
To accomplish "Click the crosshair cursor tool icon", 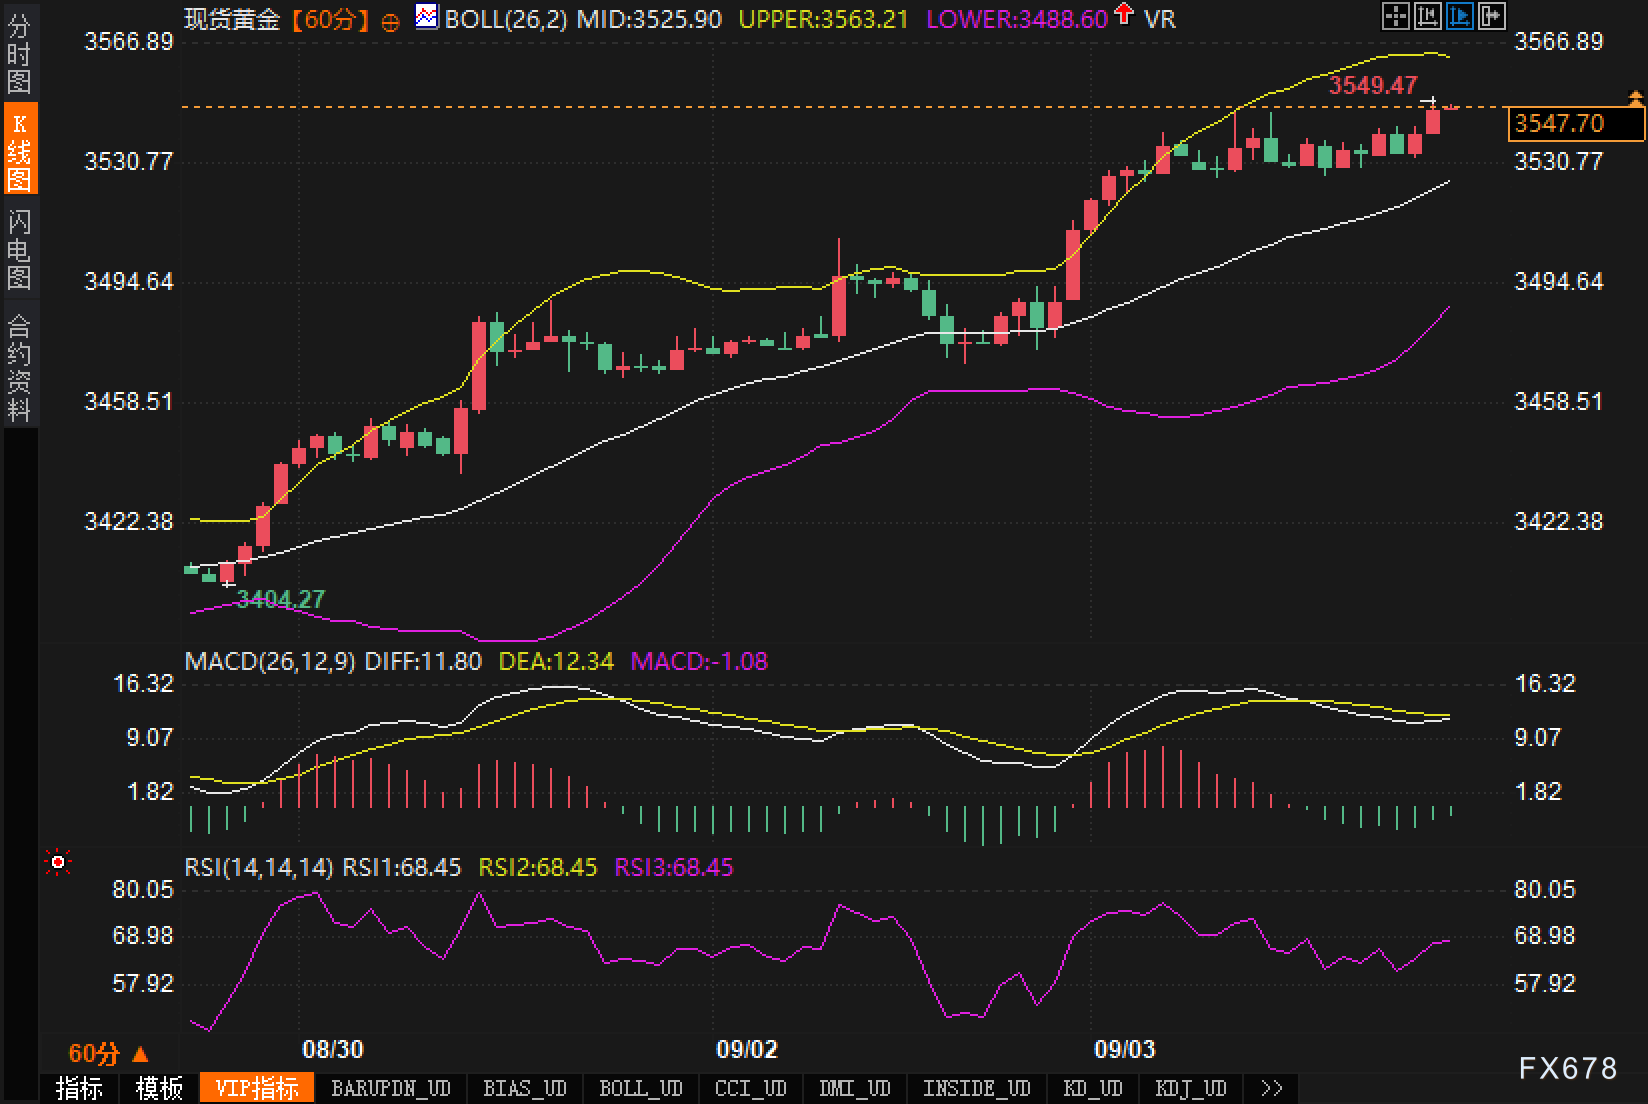I will pos(1395,16).
